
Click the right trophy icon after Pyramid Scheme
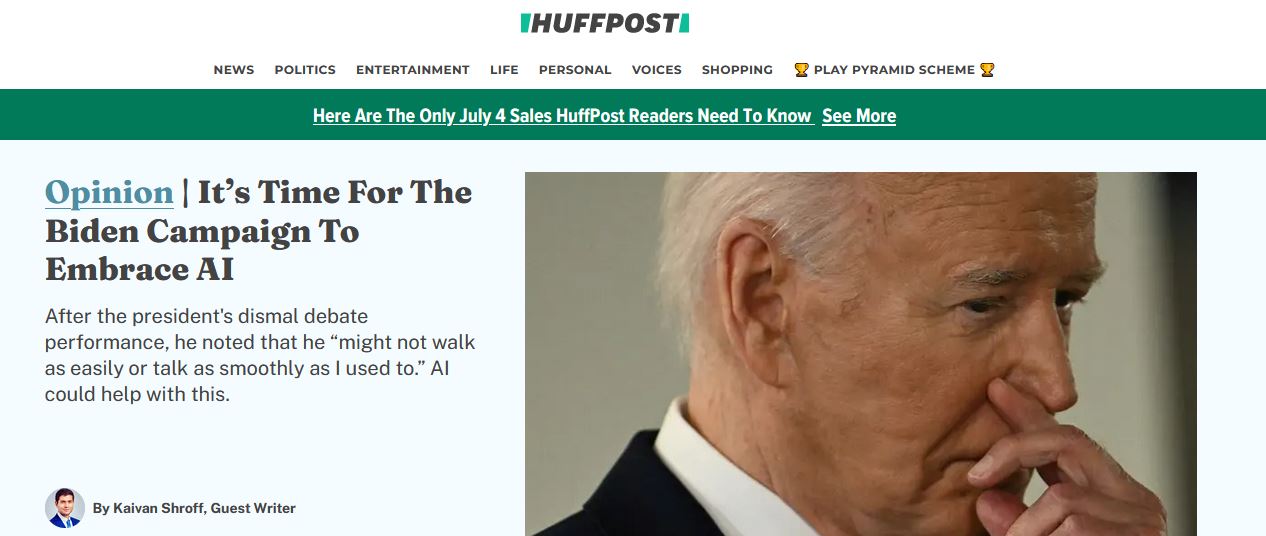(987, 70)
